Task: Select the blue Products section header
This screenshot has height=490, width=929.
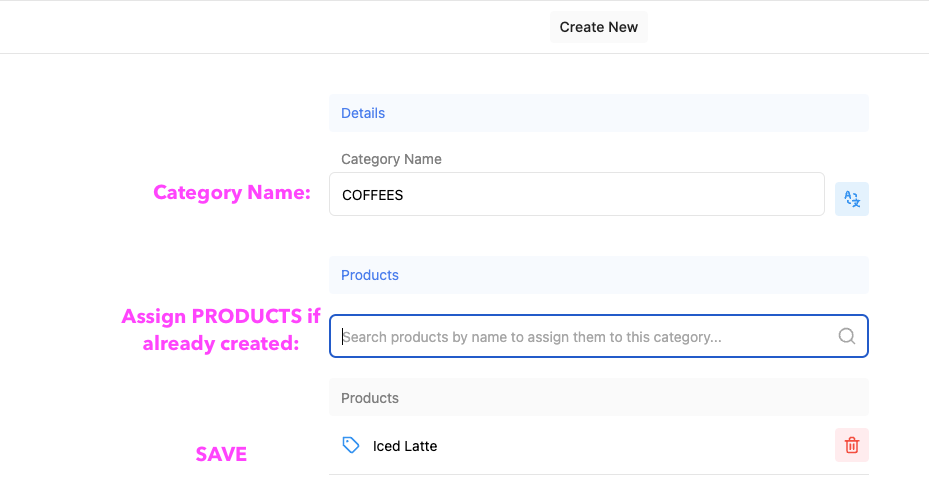Action: (598, 275)
